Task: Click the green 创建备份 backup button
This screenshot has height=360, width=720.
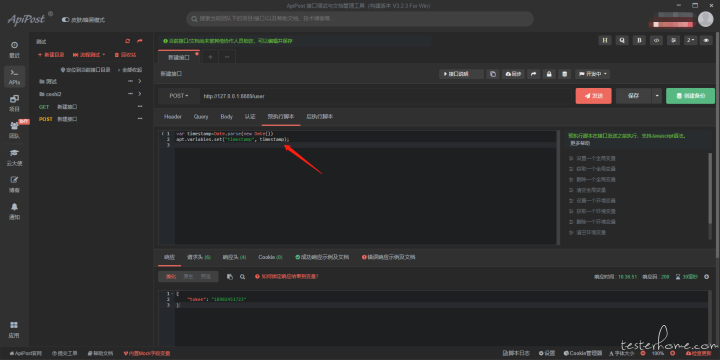Action: (x=690, y=96)
